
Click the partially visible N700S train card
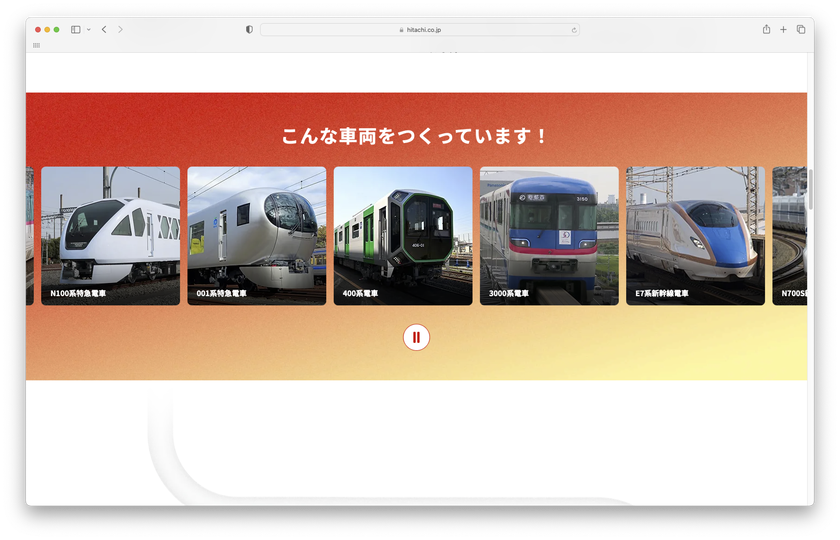[x=790, y=236]
